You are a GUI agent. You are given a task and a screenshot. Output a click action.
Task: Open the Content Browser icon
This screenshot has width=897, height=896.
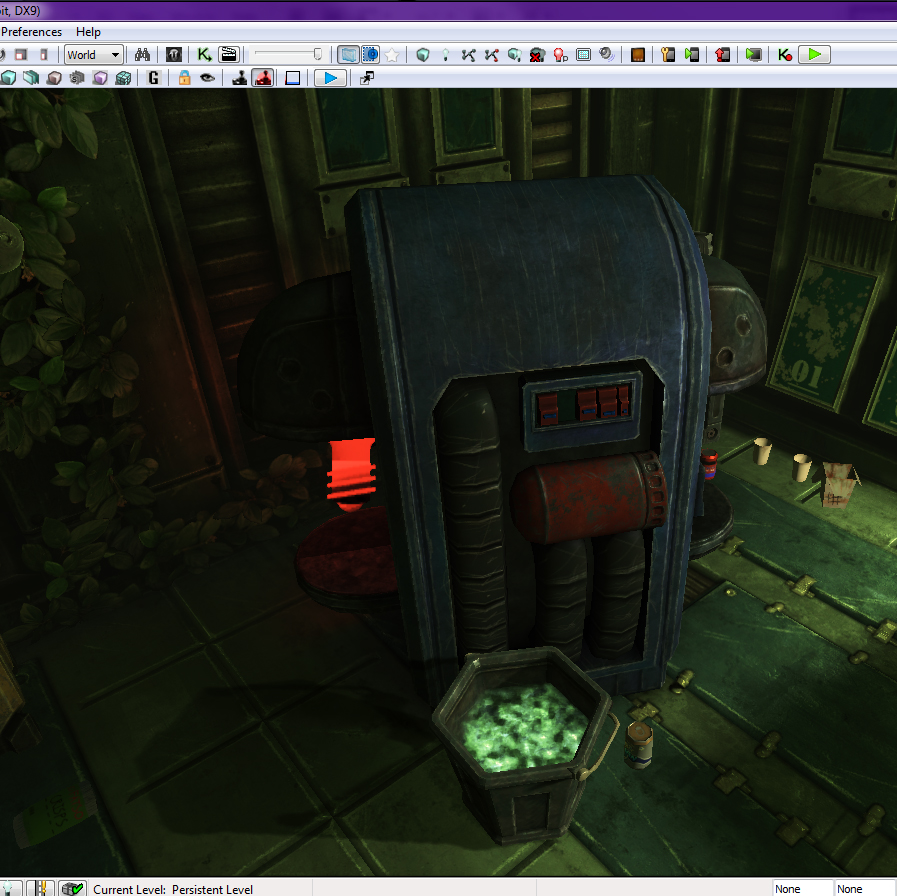click(x=173, y=55)
